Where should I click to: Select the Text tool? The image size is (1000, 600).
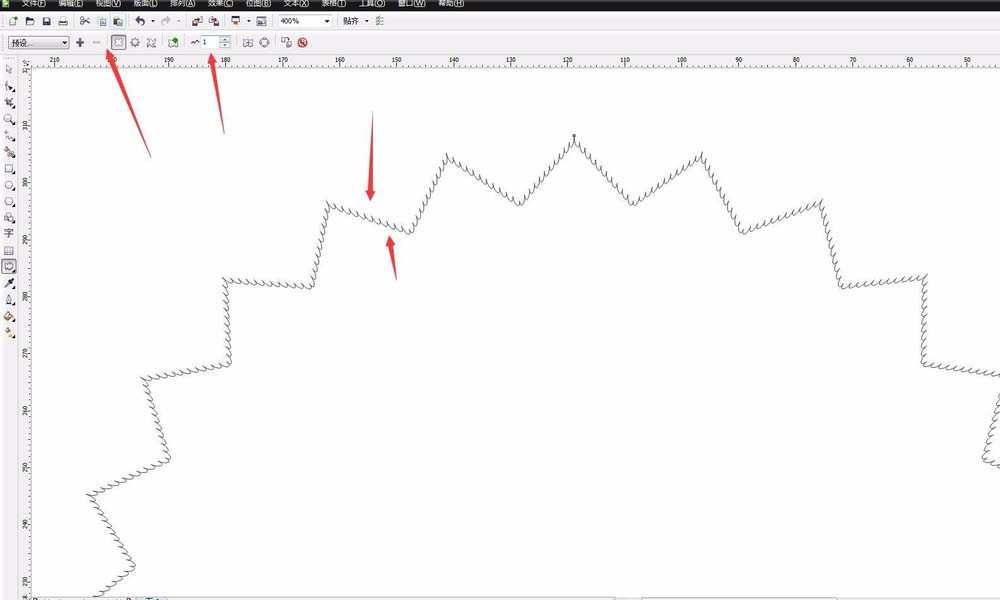9,232
